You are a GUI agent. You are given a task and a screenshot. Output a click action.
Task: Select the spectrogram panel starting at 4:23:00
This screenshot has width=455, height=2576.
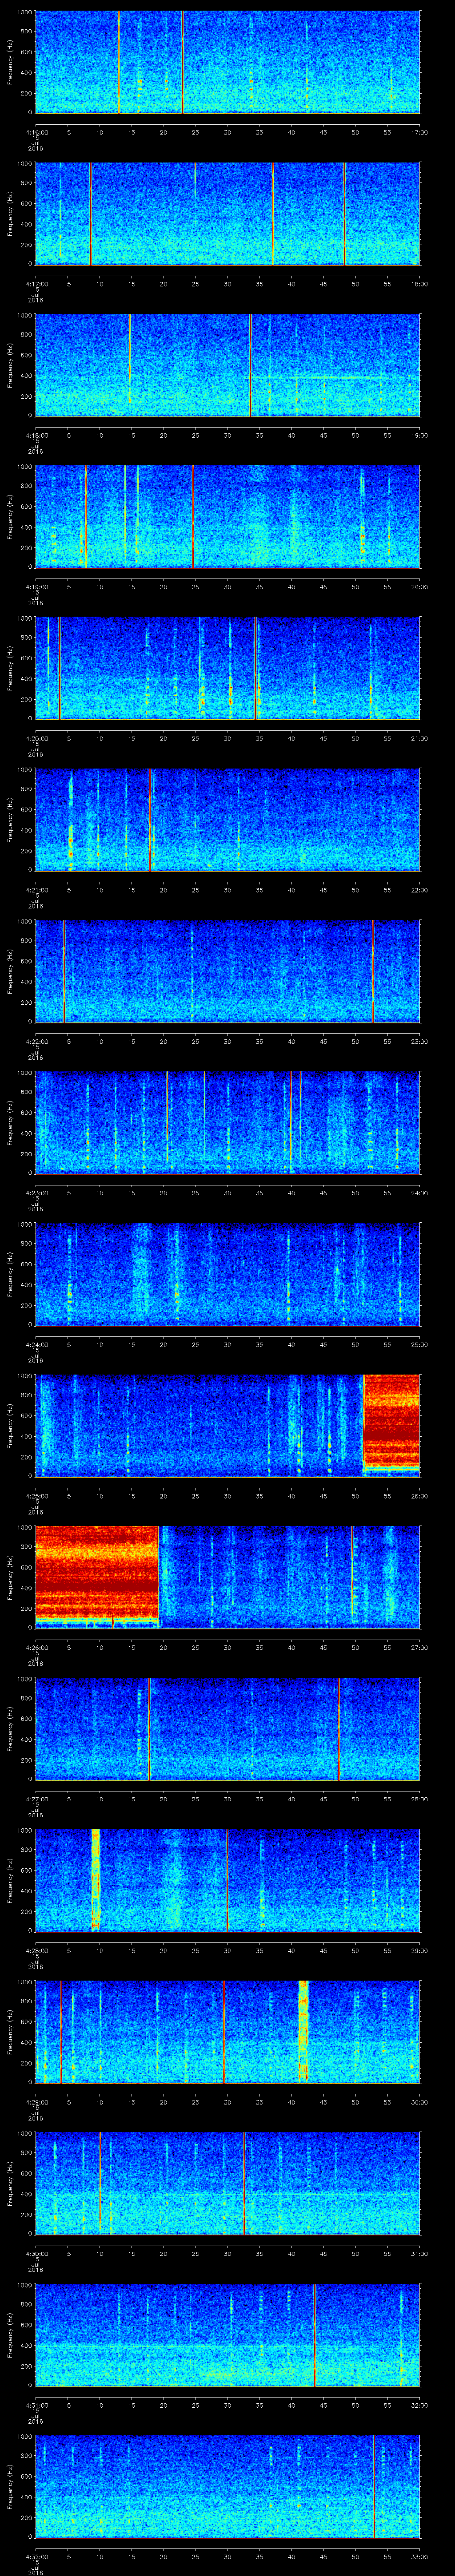click(227, 1123)
